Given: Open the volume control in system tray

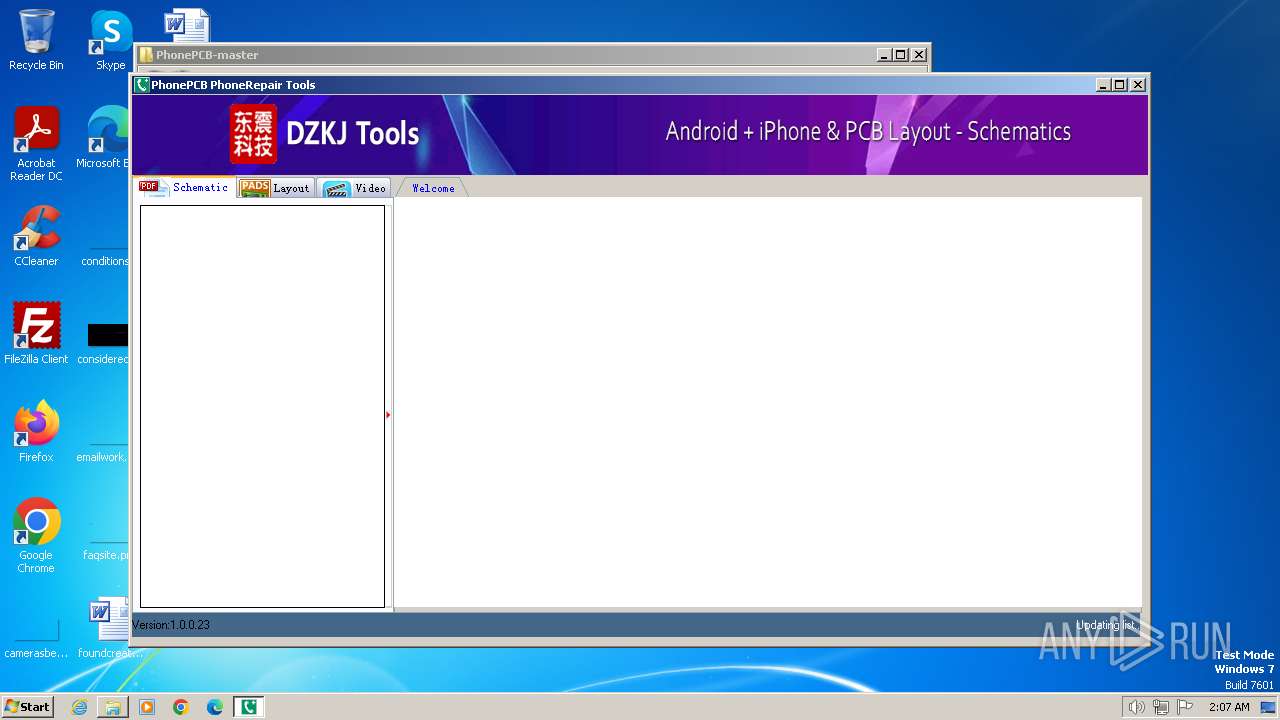Looking at the screenshot, I should [x=1136, y=707].
